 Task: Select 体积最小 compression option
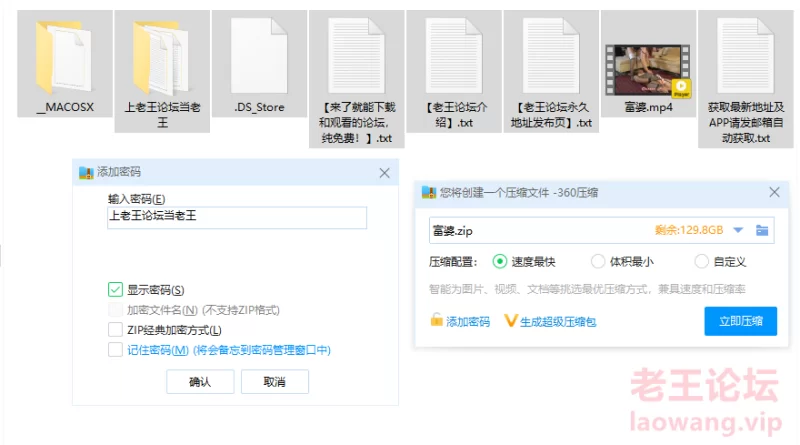597,262
